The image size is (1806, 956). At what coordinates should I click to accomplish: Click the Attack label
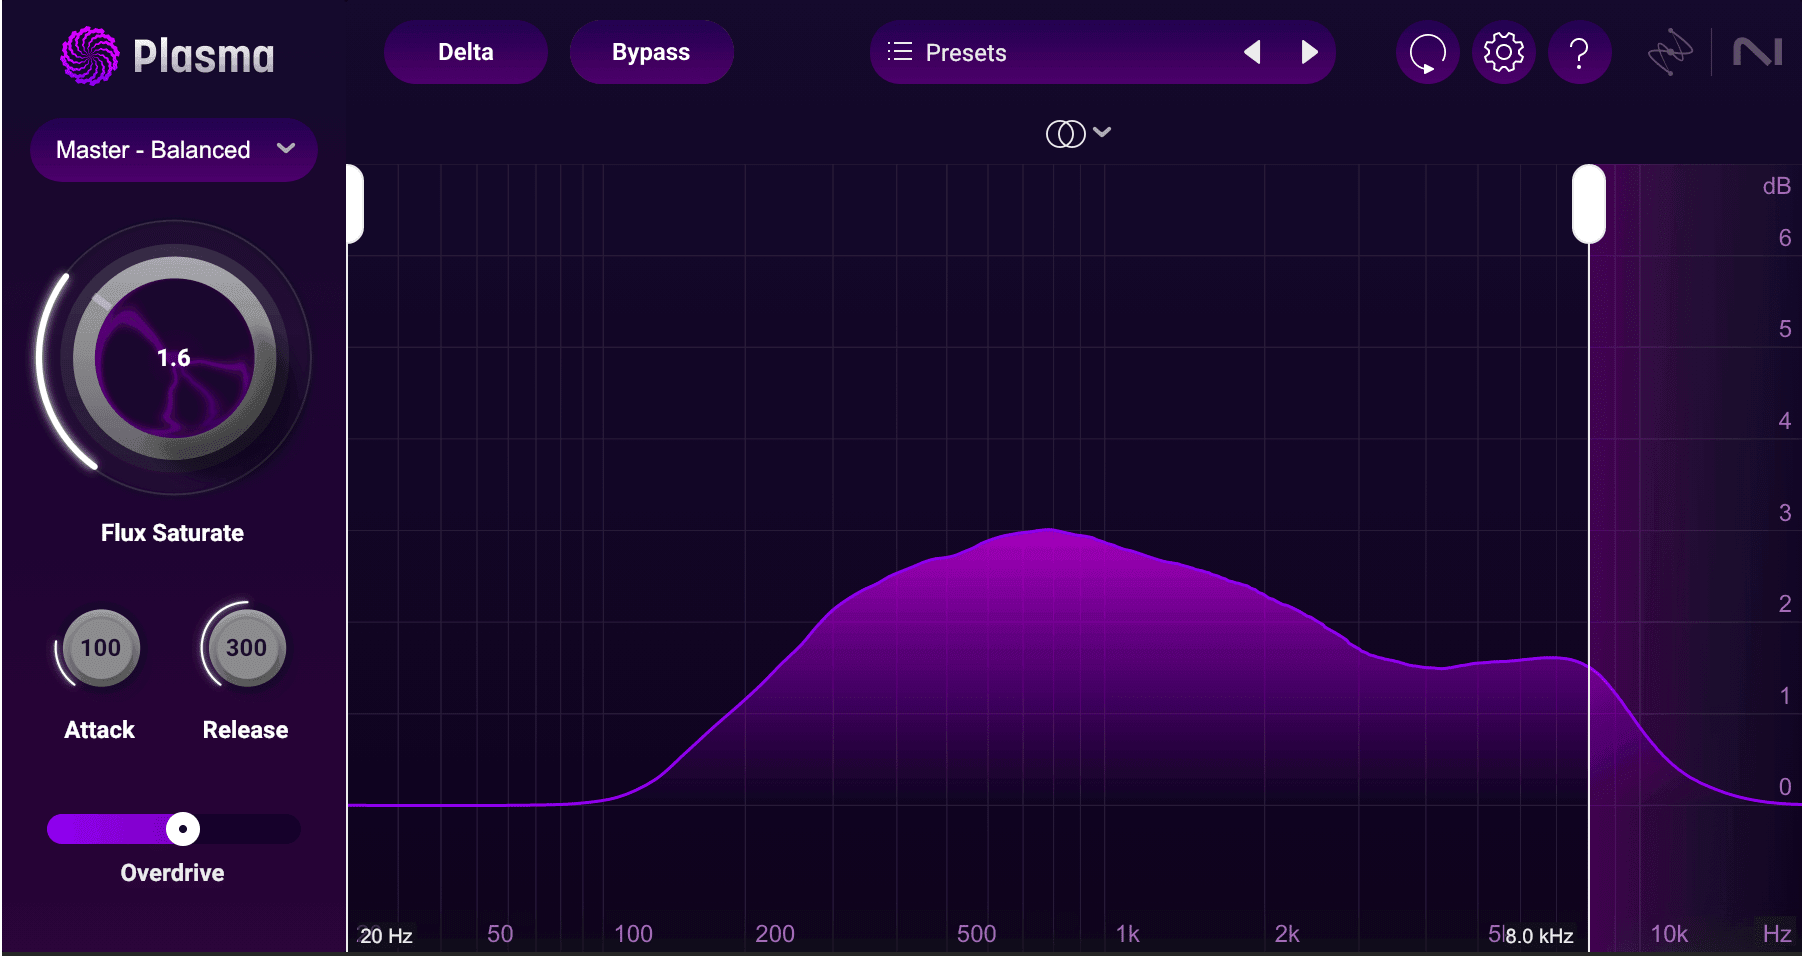point(99,730)
